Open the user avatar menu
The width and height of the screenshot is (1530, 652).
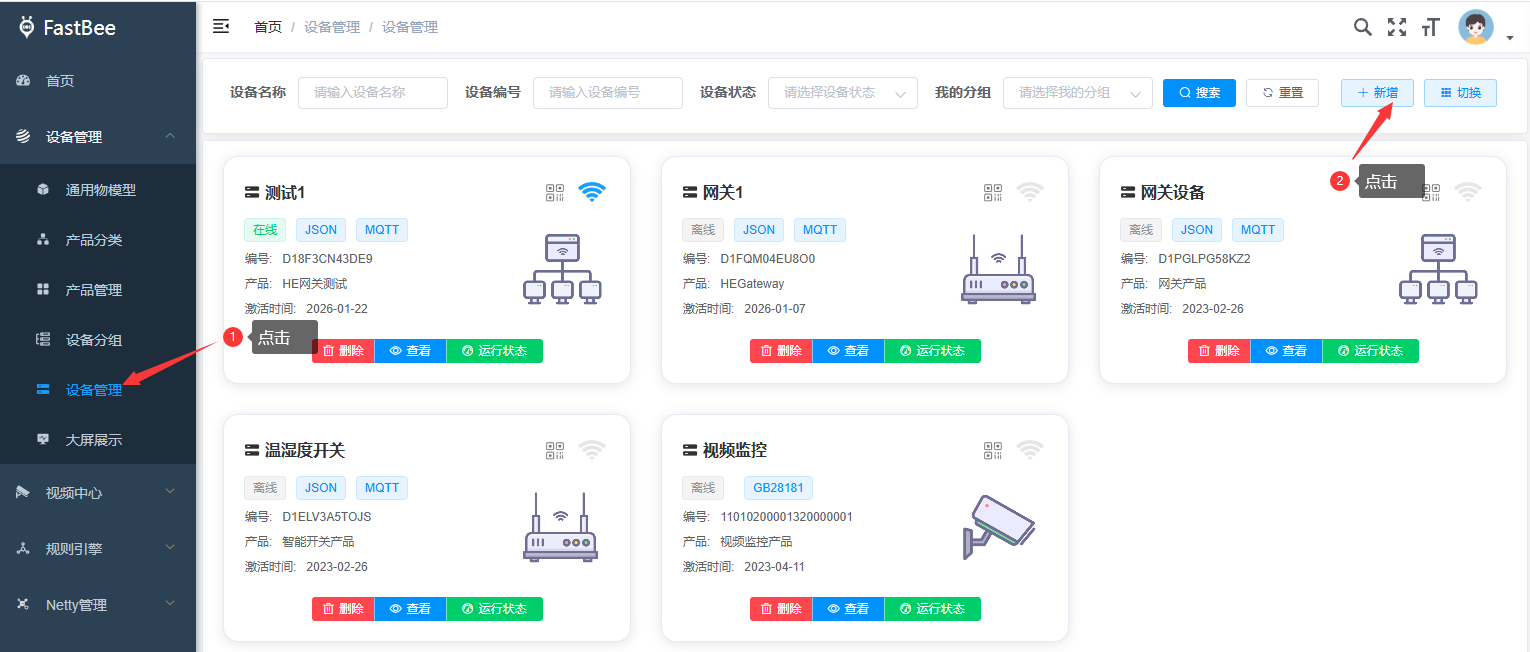point(1475,26)
